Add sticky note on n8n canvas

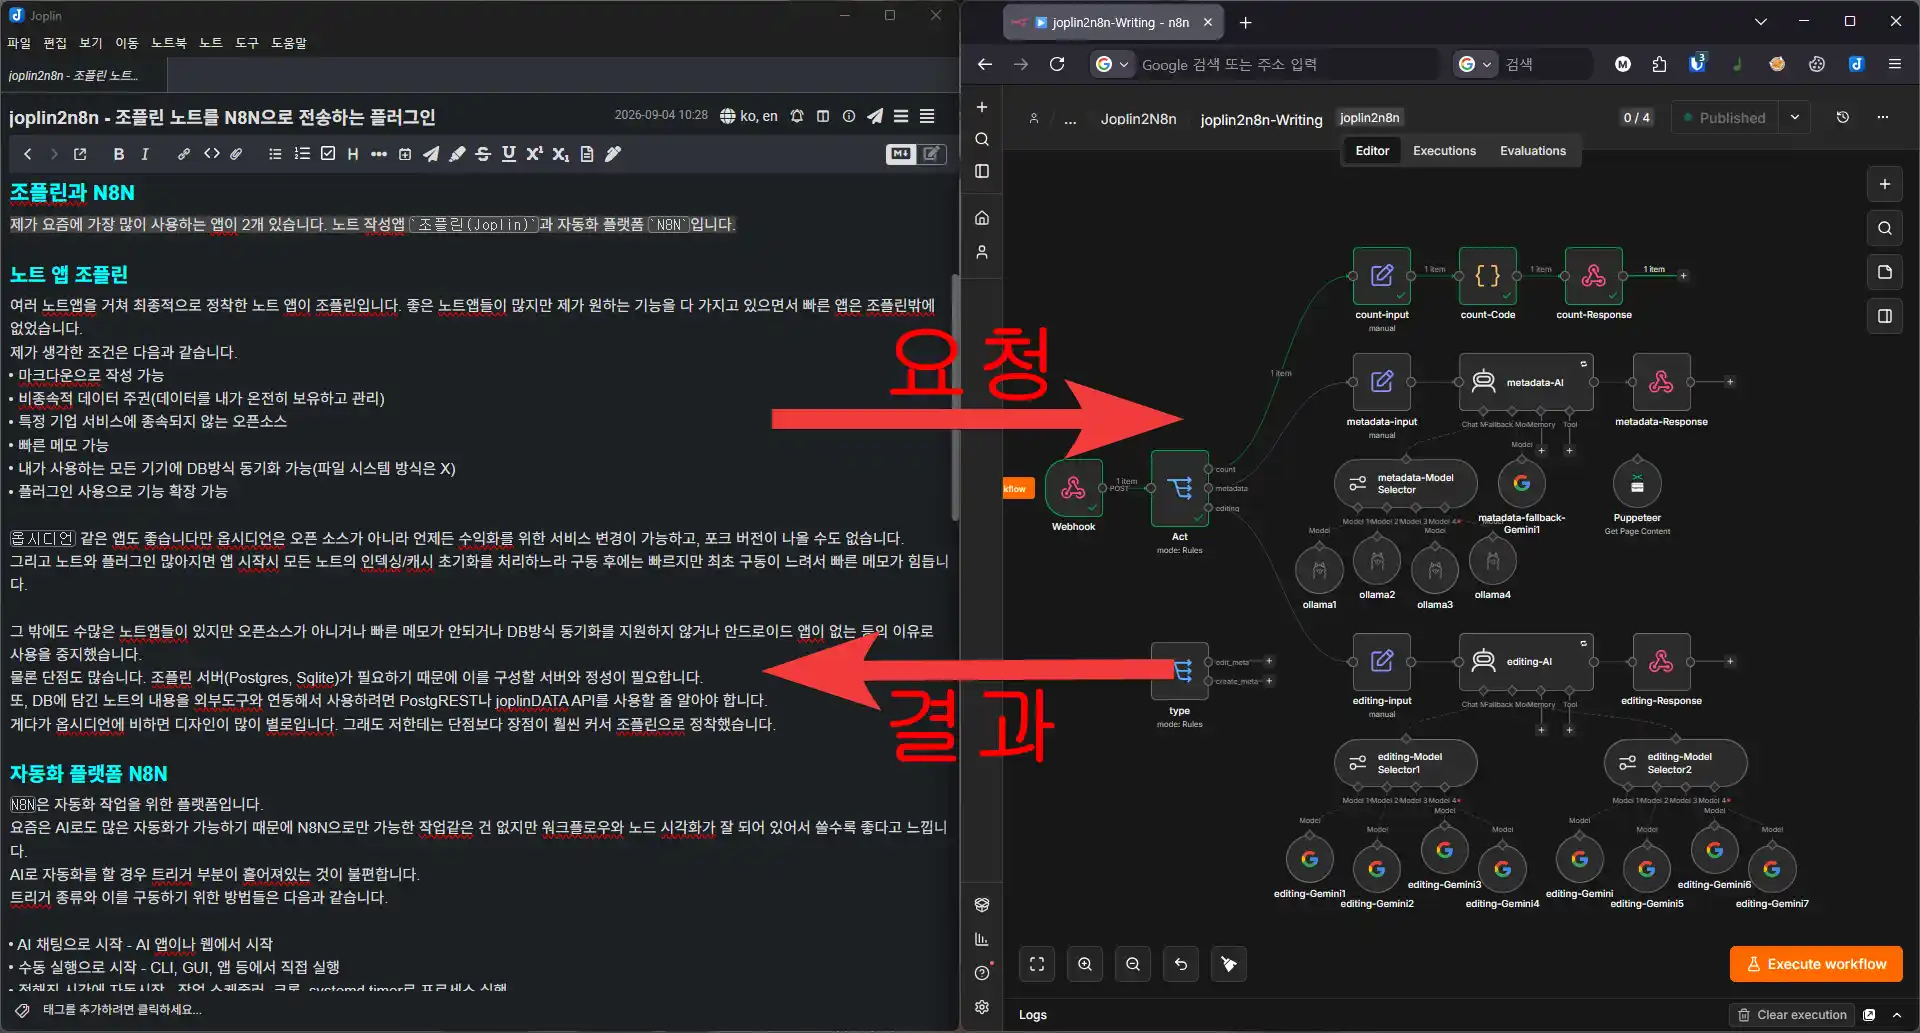(1885, 272)
